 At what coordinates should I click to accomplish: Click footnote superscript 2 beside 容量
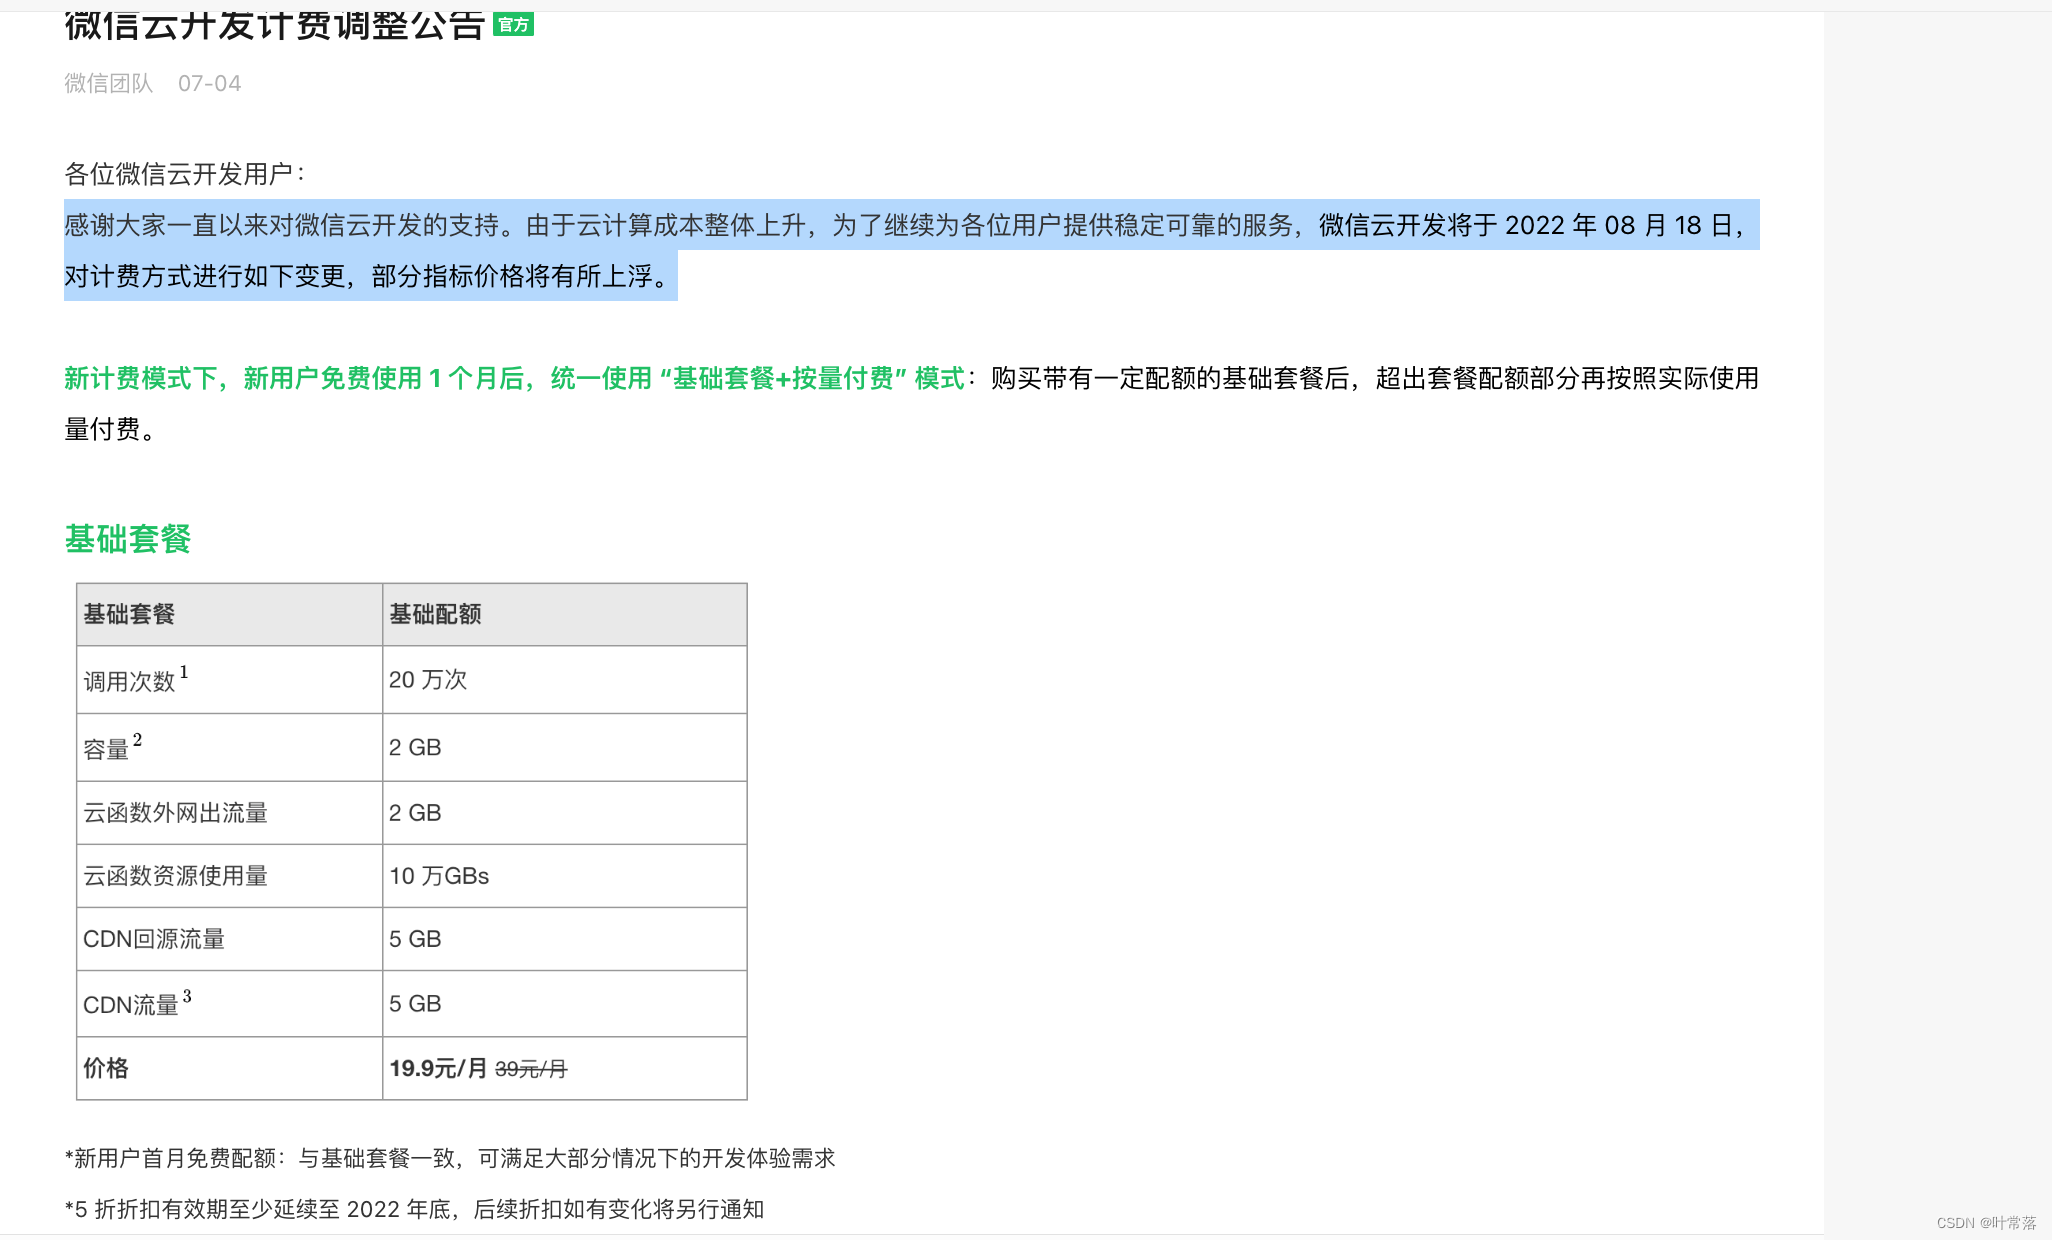[138, 740]
